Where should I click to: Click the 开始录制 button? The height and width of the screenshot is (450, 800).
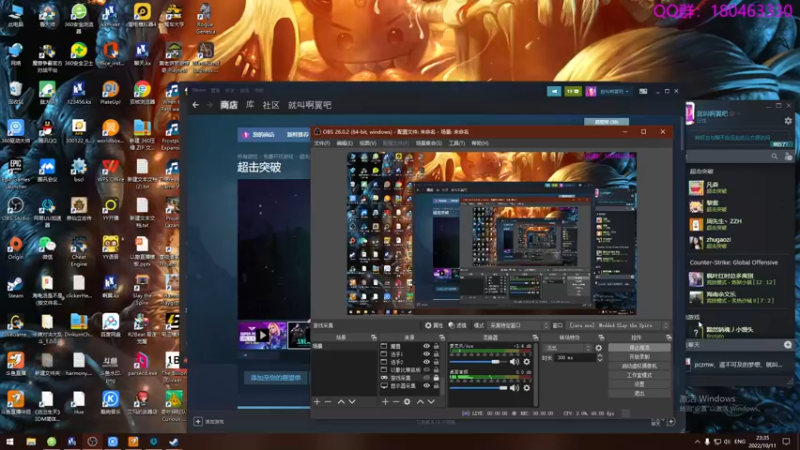coord(639,357)
